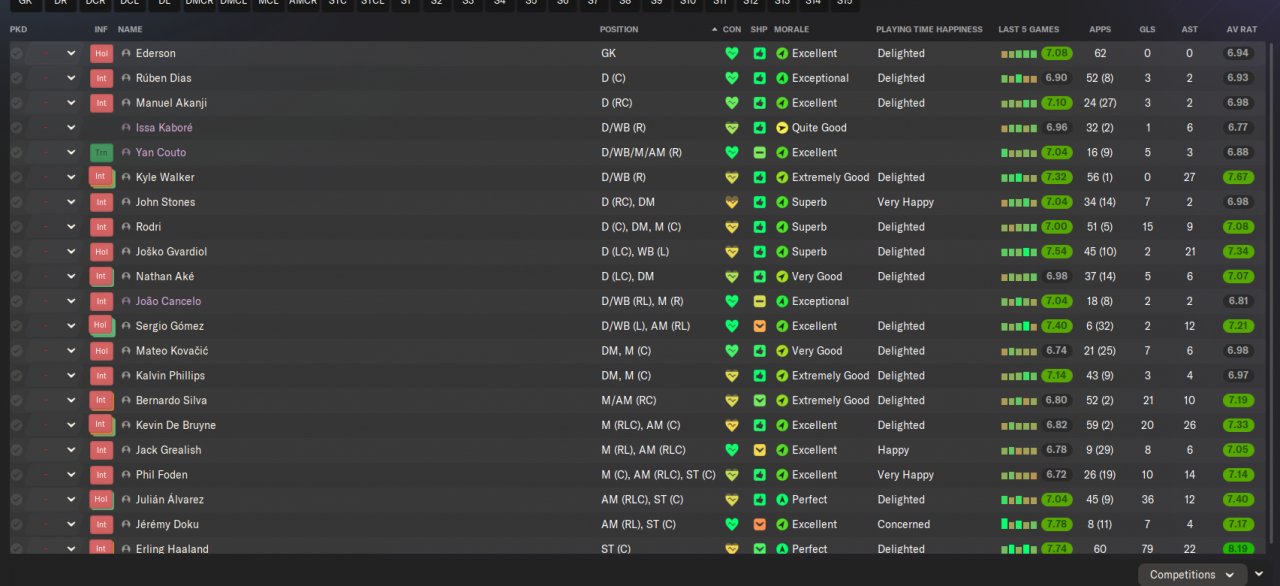1280x586 pixels.
Task: Open the selection dropdown arrow for João Cancelo
Action: [71, 301]
